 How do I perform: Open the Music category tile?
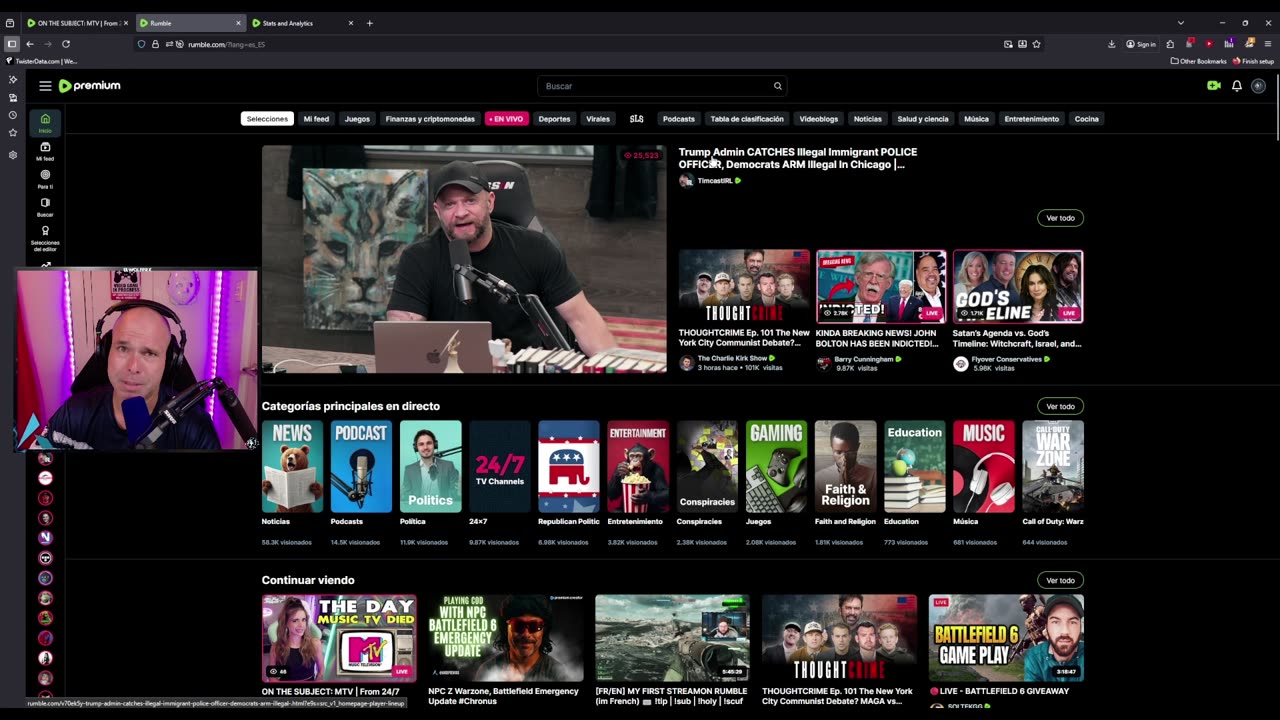click(x=983, y=466)
